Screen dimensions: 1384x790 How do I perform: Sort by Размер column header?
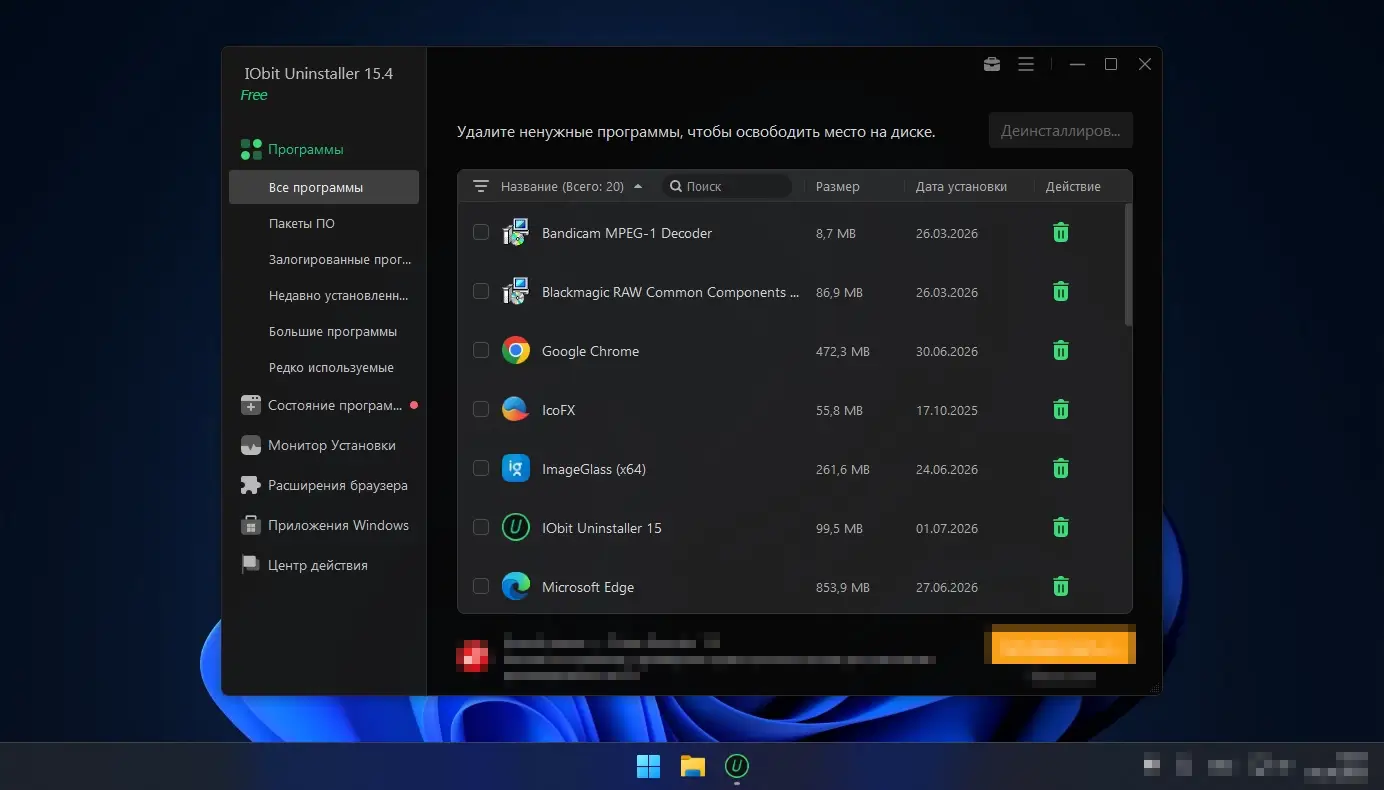point(837,187)
